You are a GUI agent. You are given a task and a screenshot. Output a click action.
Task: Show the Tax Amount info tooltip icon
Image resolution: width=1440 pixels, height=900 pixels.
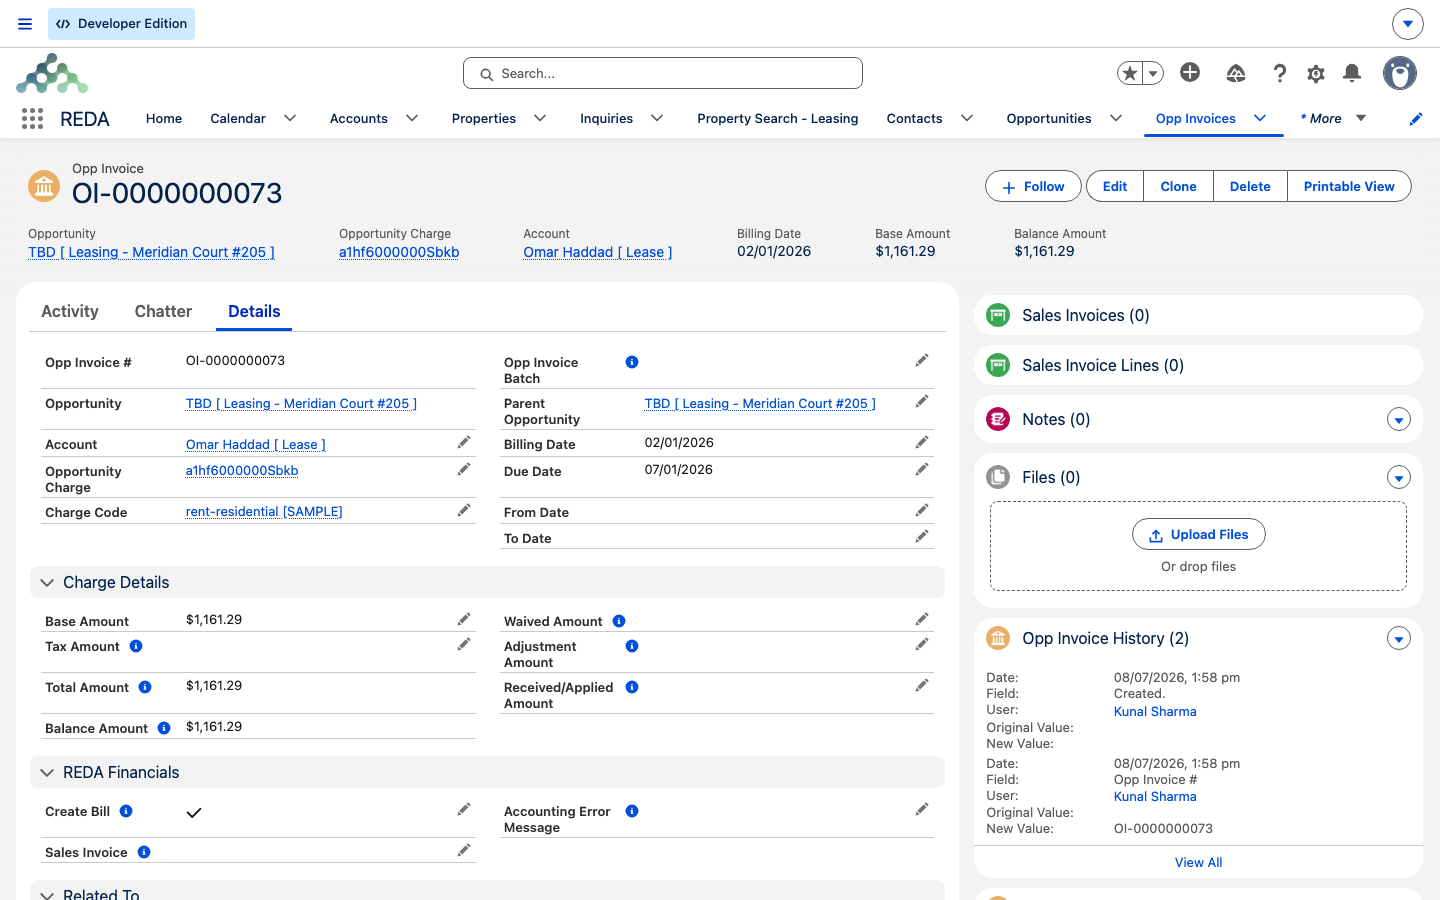tap(136, 647)
